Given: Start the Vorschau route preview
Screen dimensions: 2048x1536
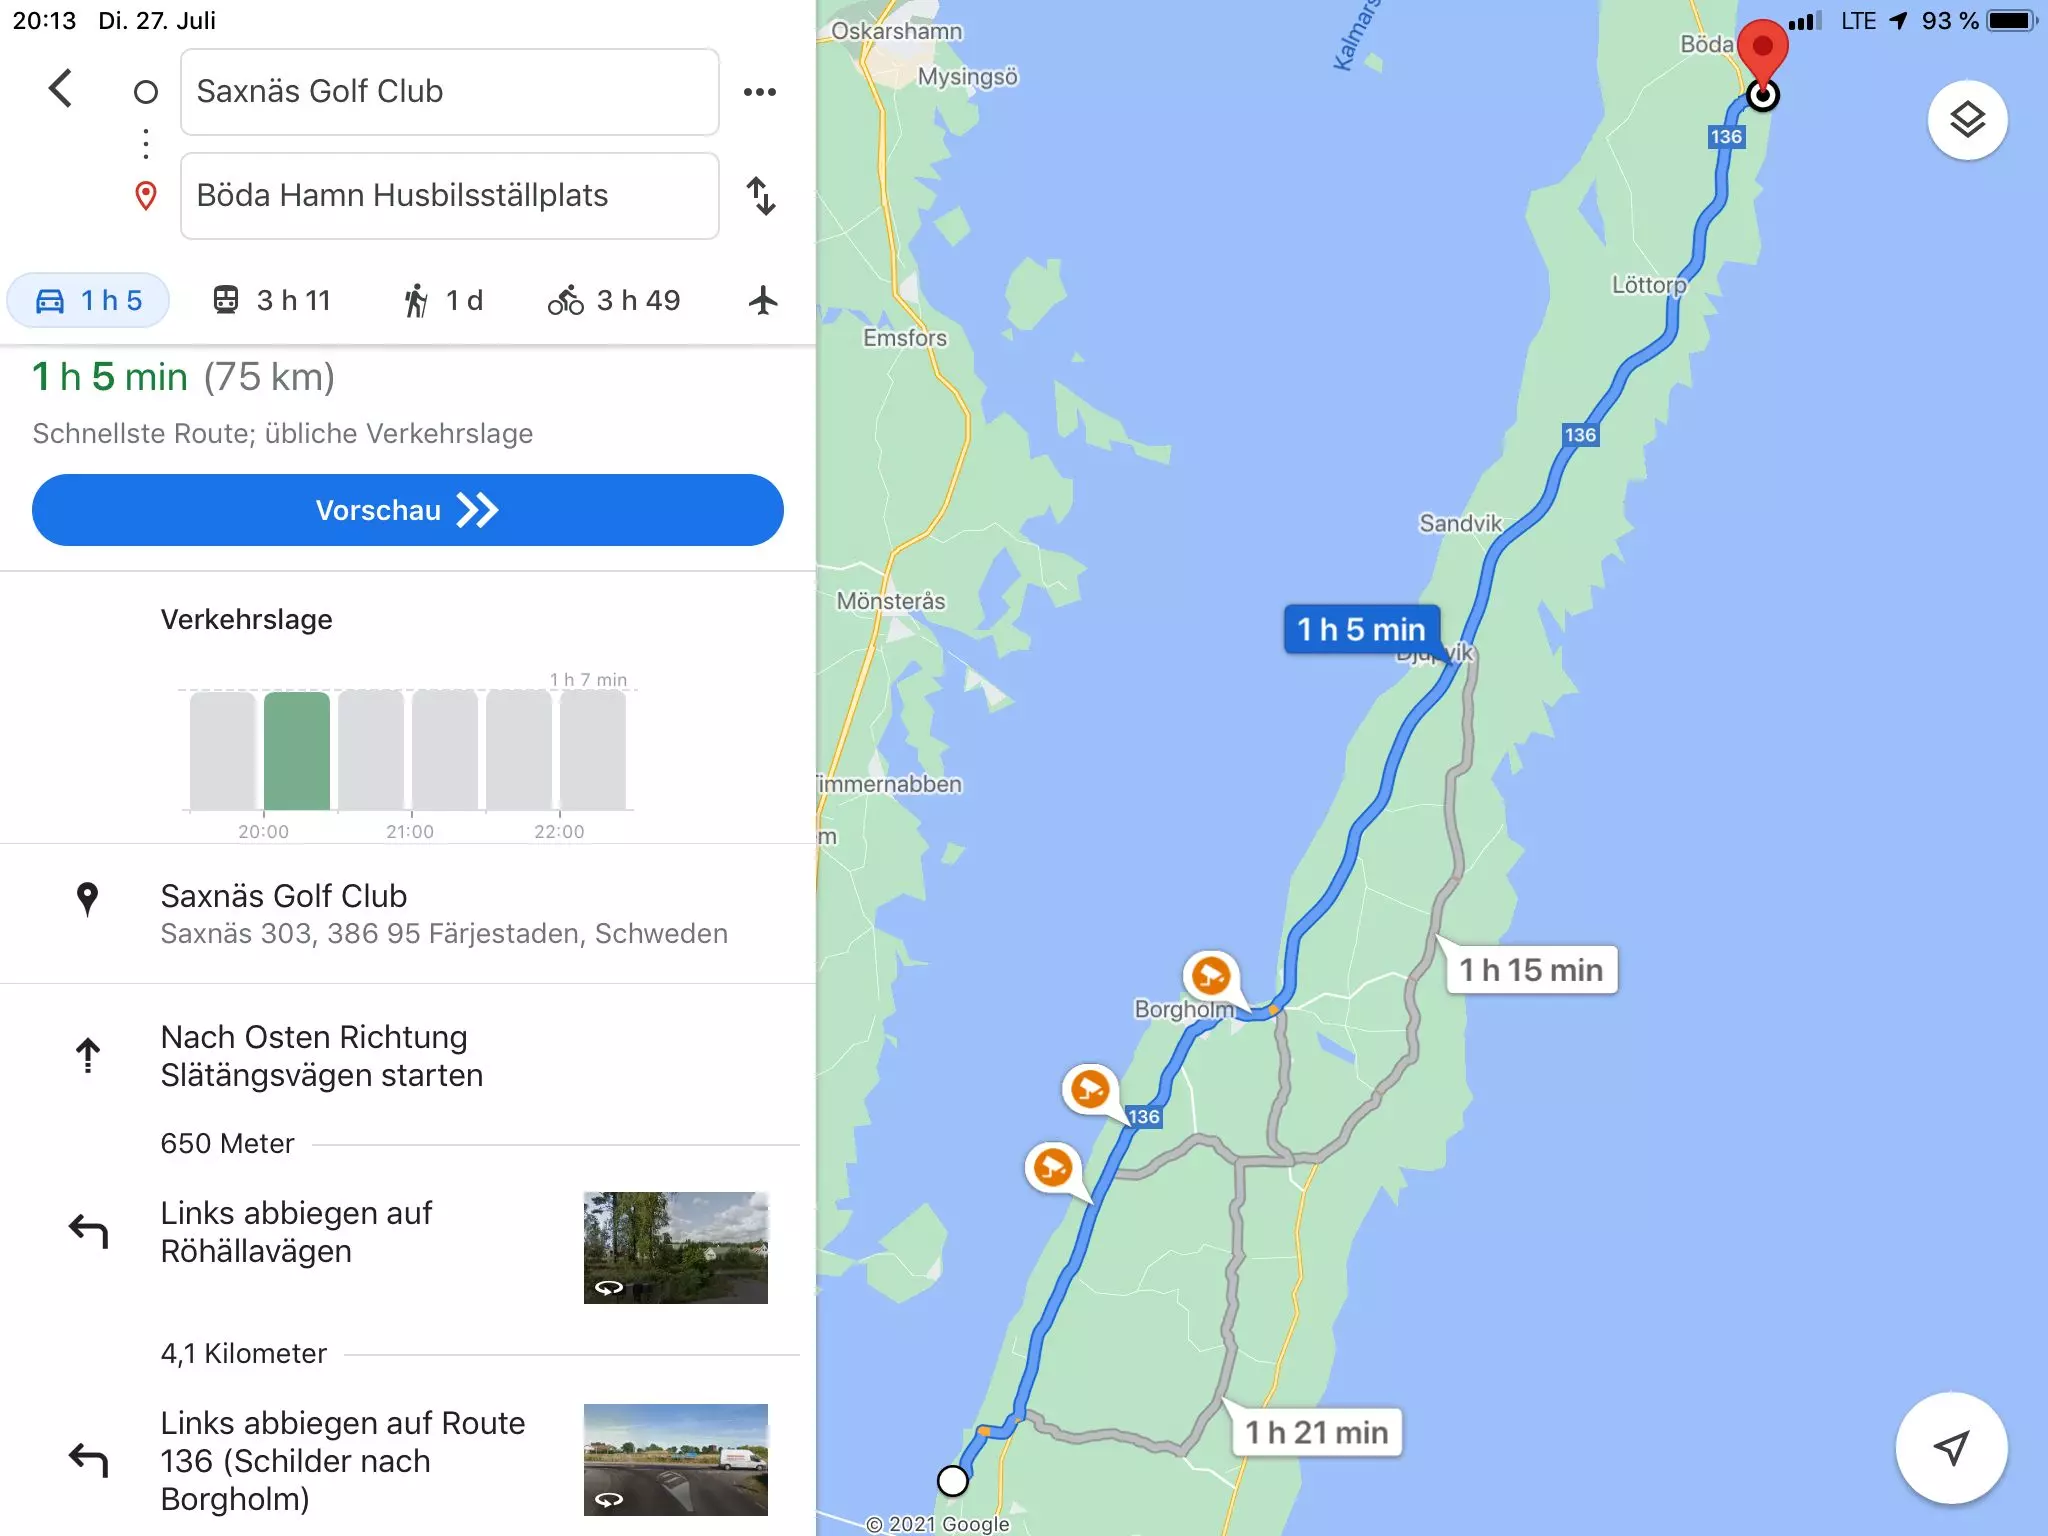Looking at the screenshot, I should [x=408, y=510].
